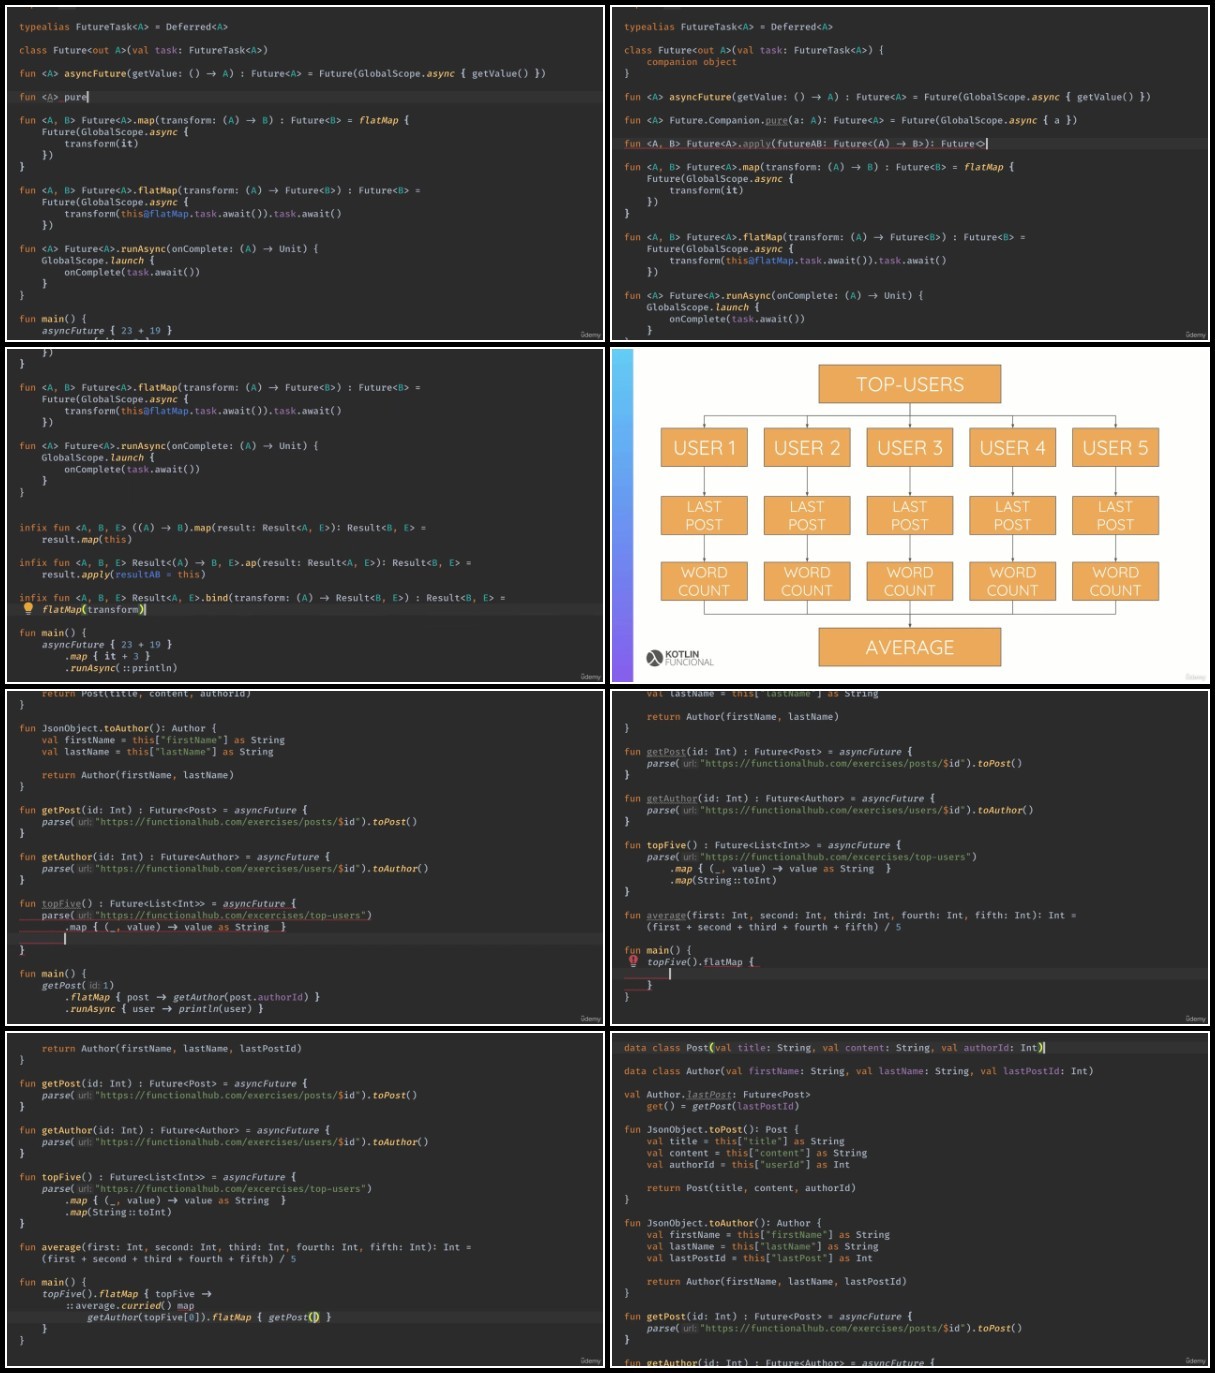
Task: Open thumbnail containing the "fun <A> pure" line
Action: [x=305, y=174]
